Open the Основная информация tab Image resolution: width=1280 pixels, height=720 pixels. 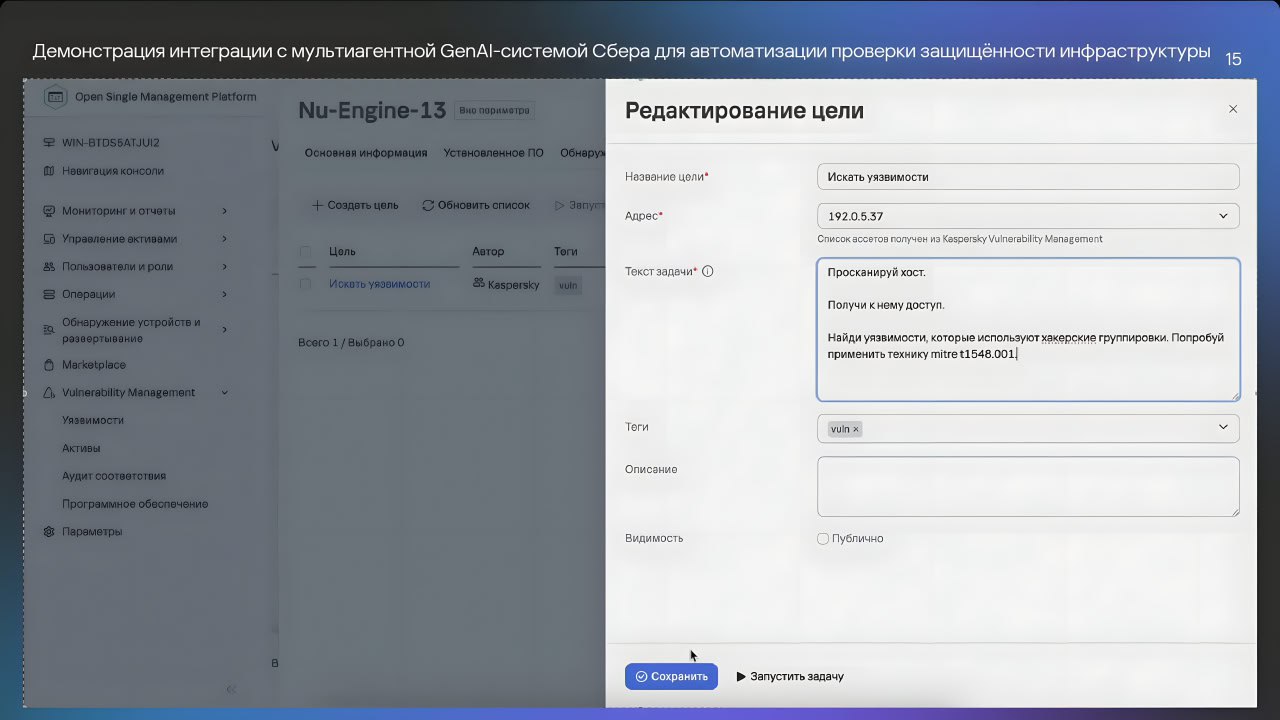pyautogui.click(x=365, y=153)
